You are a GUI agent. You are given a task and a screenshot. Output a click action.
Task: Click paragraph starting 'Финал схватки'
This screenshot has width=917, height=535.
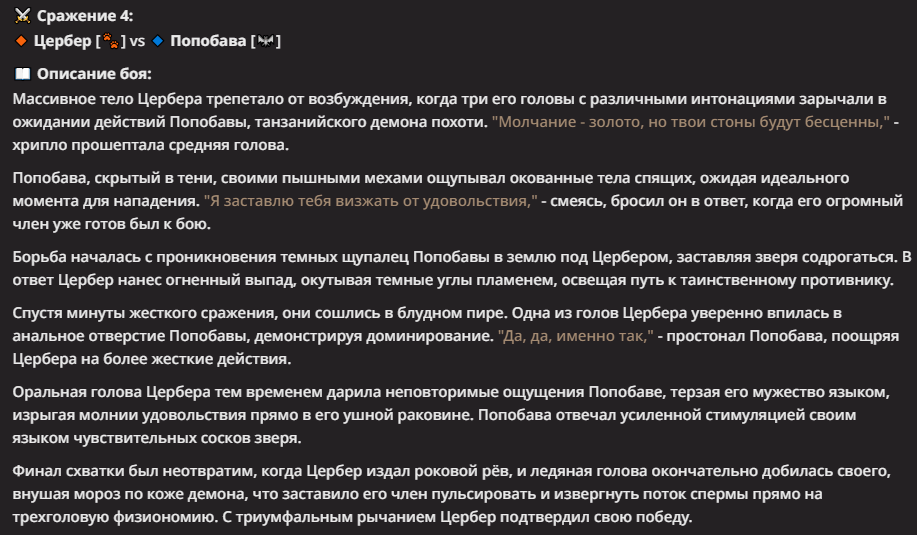pos(451,494)
